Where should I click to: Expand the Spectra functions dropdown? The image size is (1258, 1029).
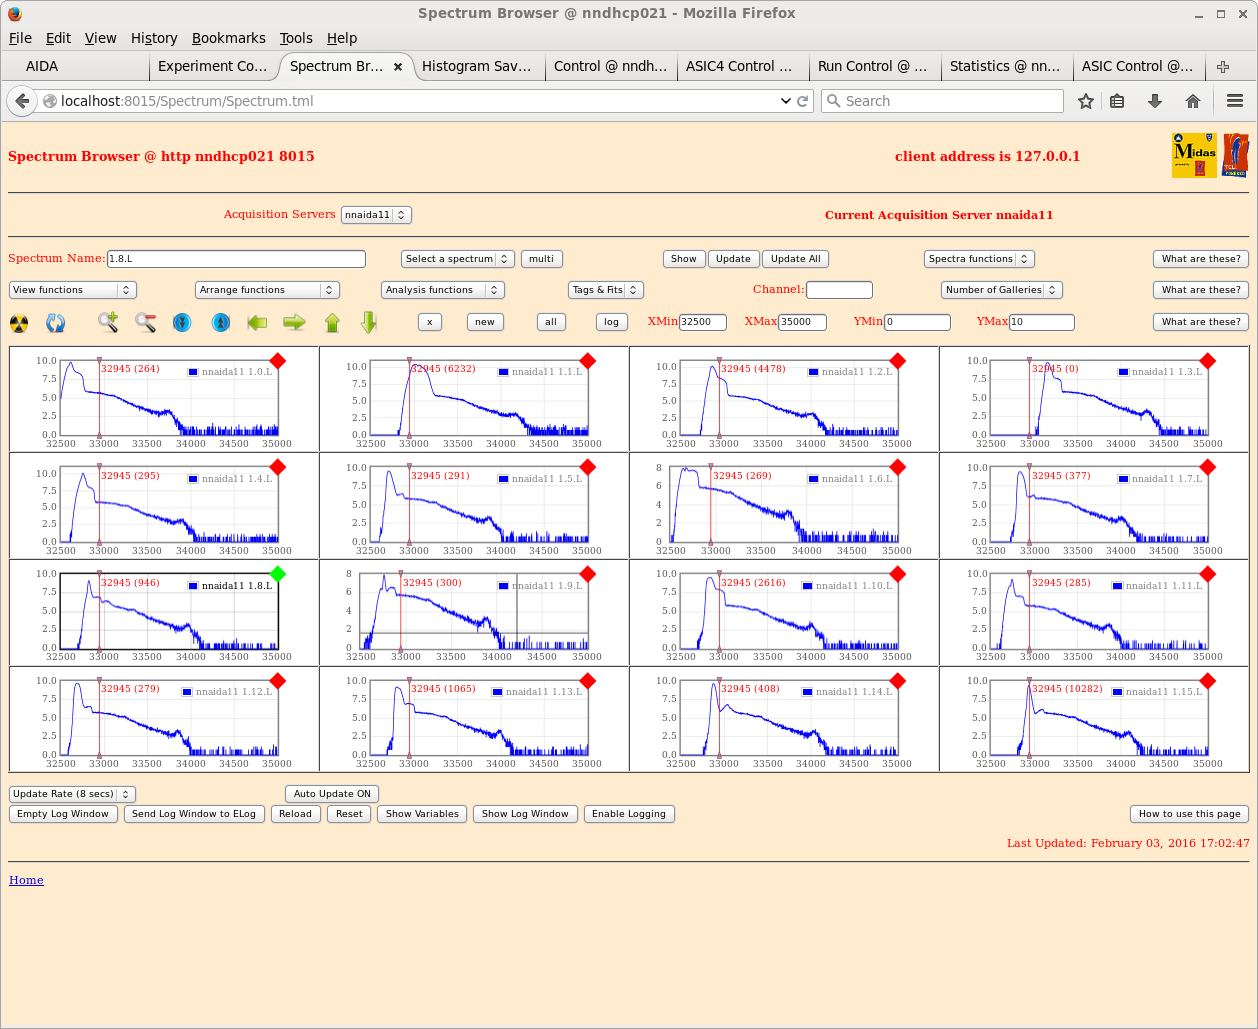pyautogui.click(x=979, y=259)
